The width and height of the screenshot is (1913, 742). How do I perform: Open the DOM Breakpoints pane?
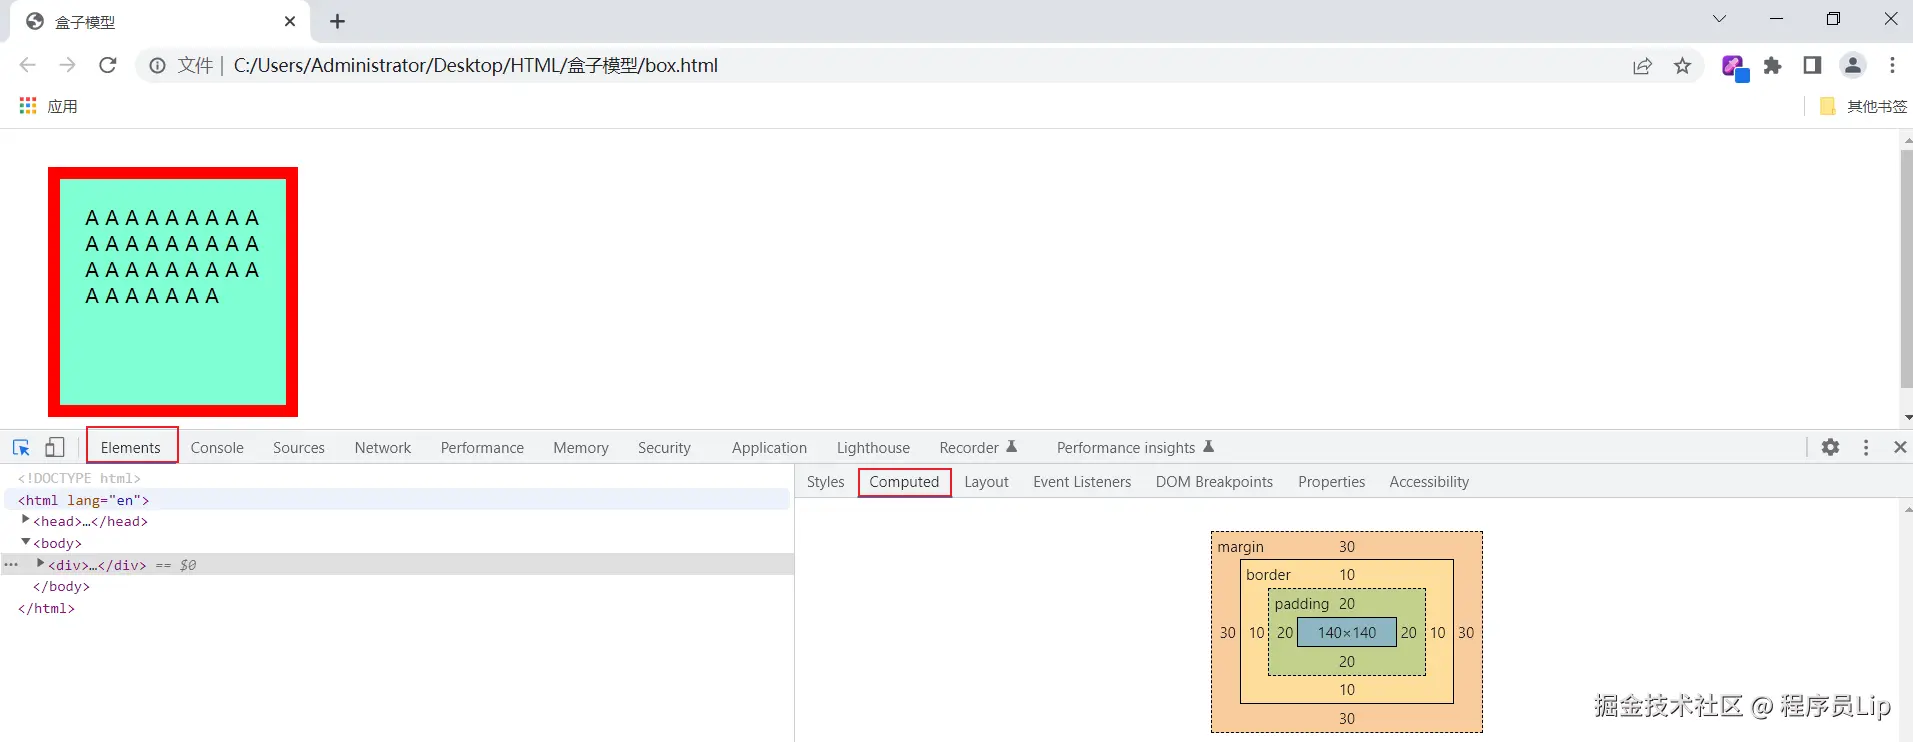pos(1214,481)
